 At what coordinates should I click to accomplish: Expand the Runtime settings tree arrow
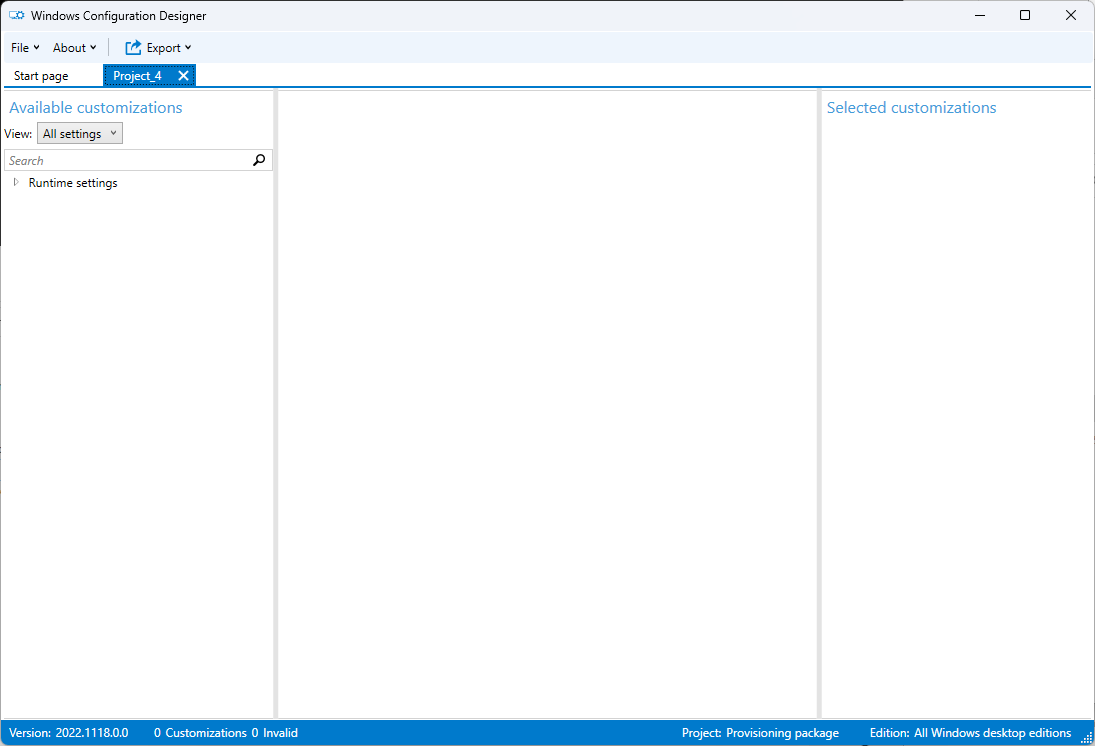pos(16,183)
